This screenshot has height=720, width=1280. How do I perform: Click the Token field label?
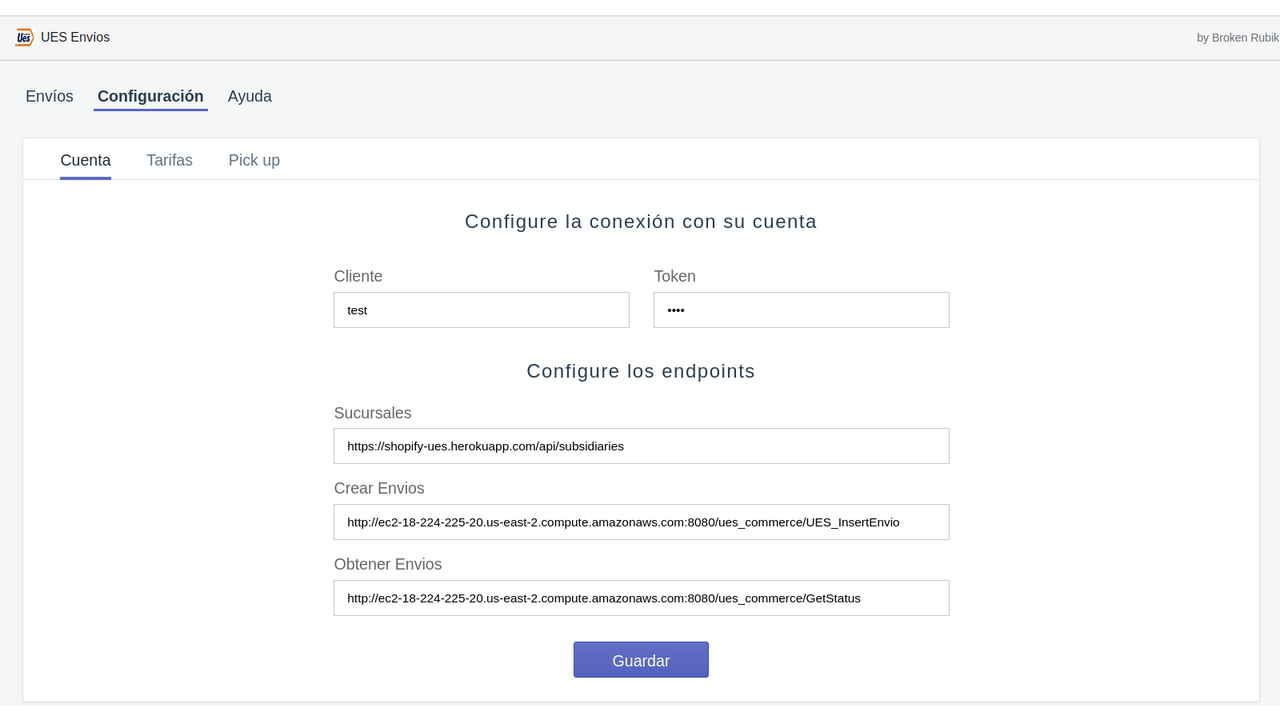pyautogui.click(x=674, y=276)
